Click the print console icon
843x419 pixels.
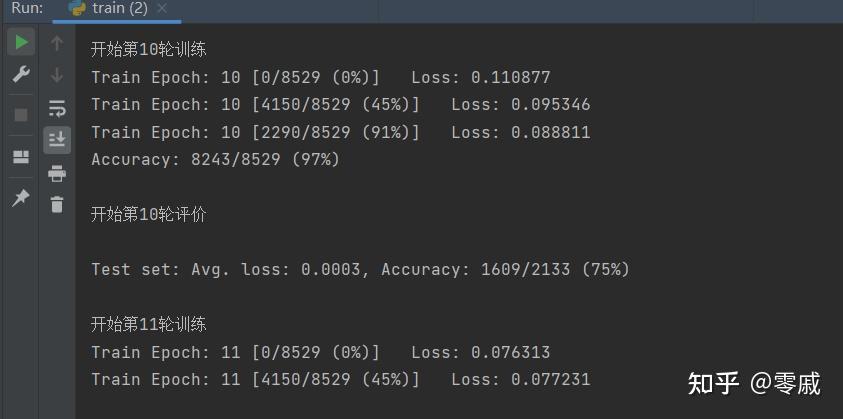click(56, 173)
